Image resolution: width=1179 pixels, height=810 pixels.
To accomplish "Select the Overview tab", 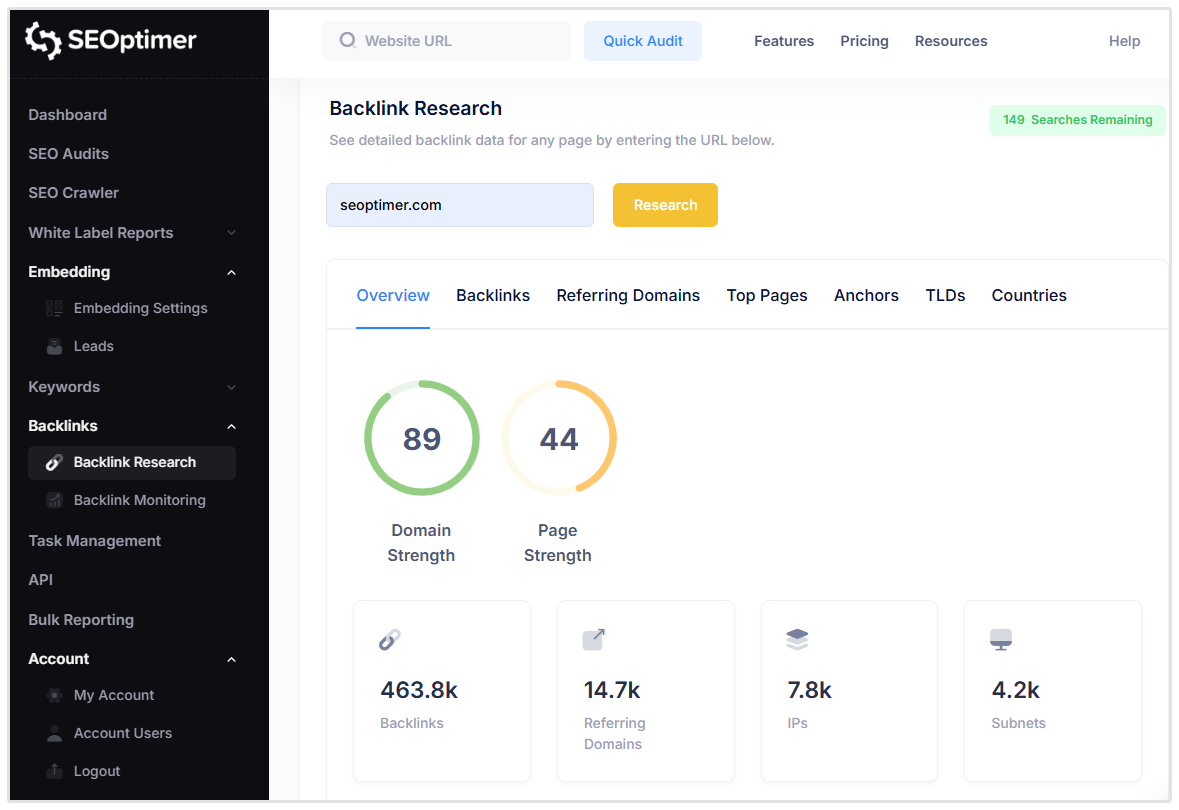I will 392,296.
